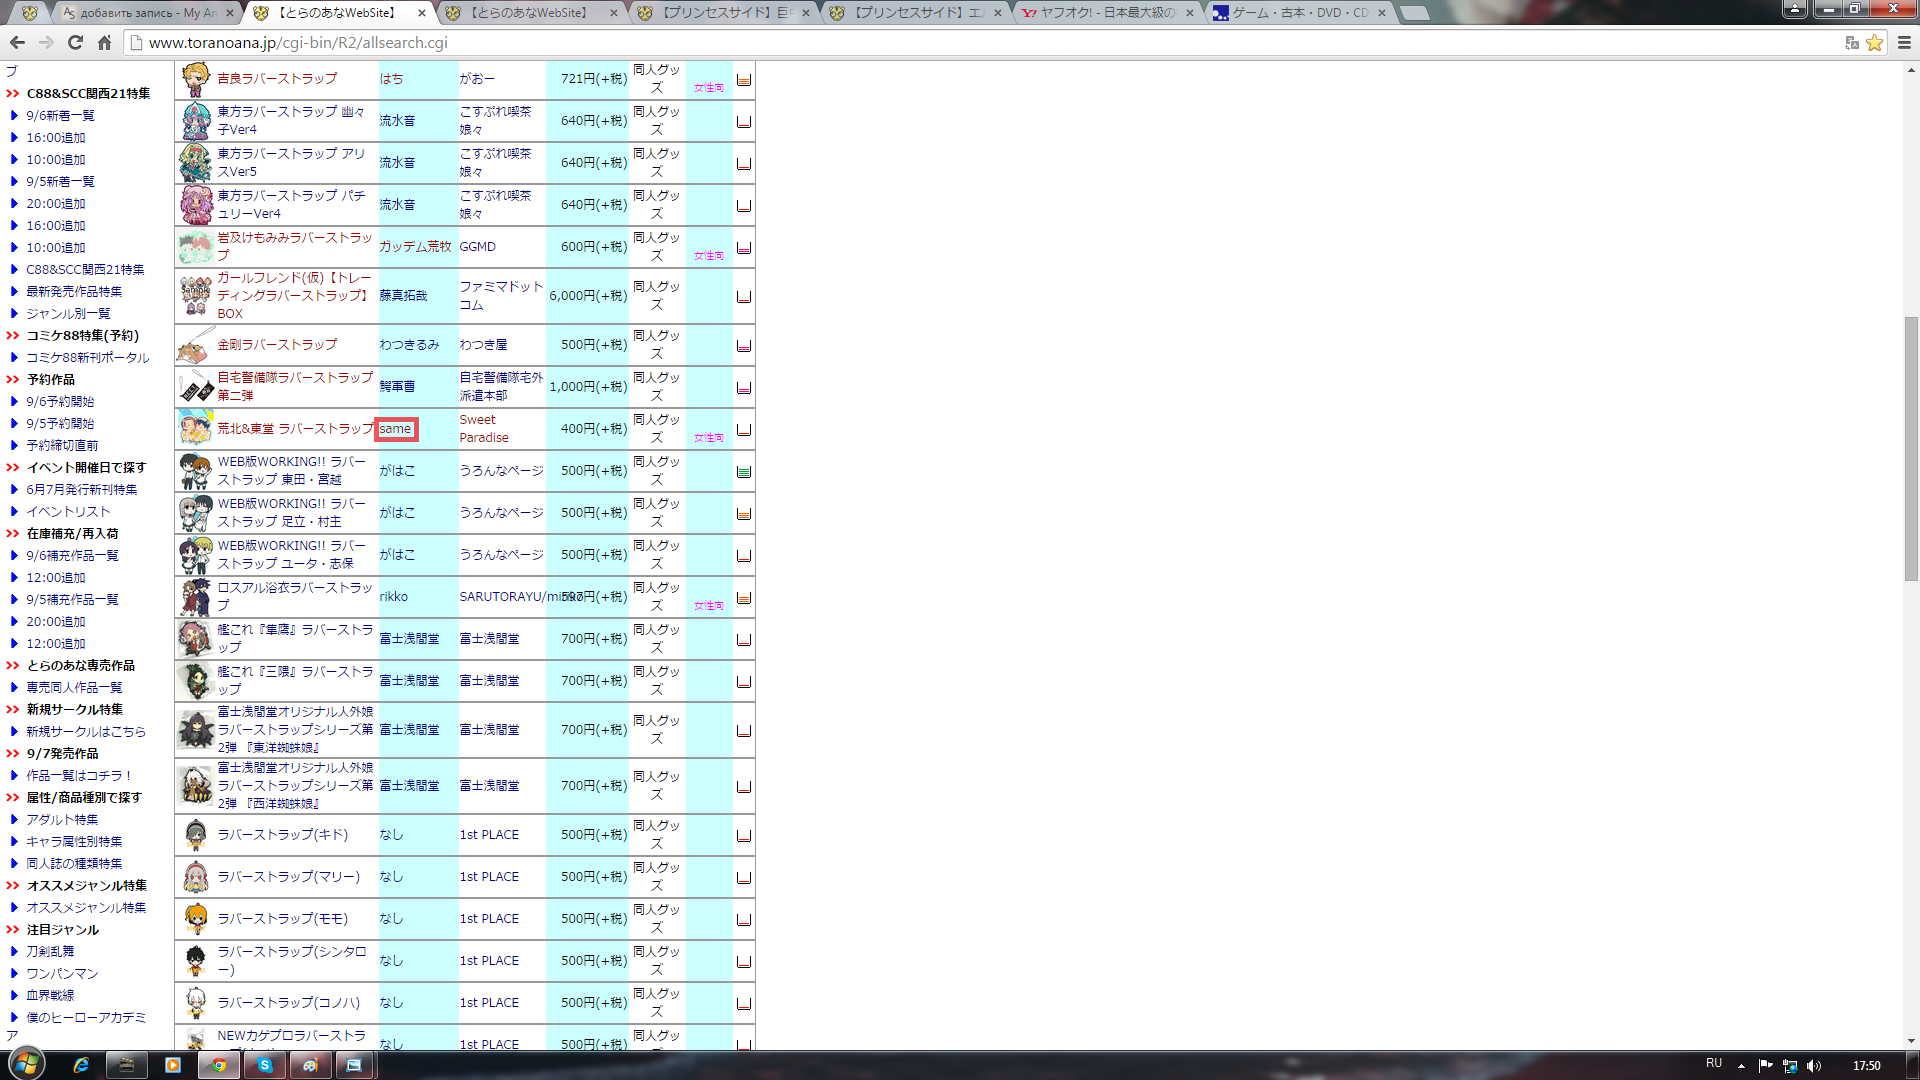Launch Internet Explorer from taskbar
Screen dimensions: 1920x1080
point(81,1065)
